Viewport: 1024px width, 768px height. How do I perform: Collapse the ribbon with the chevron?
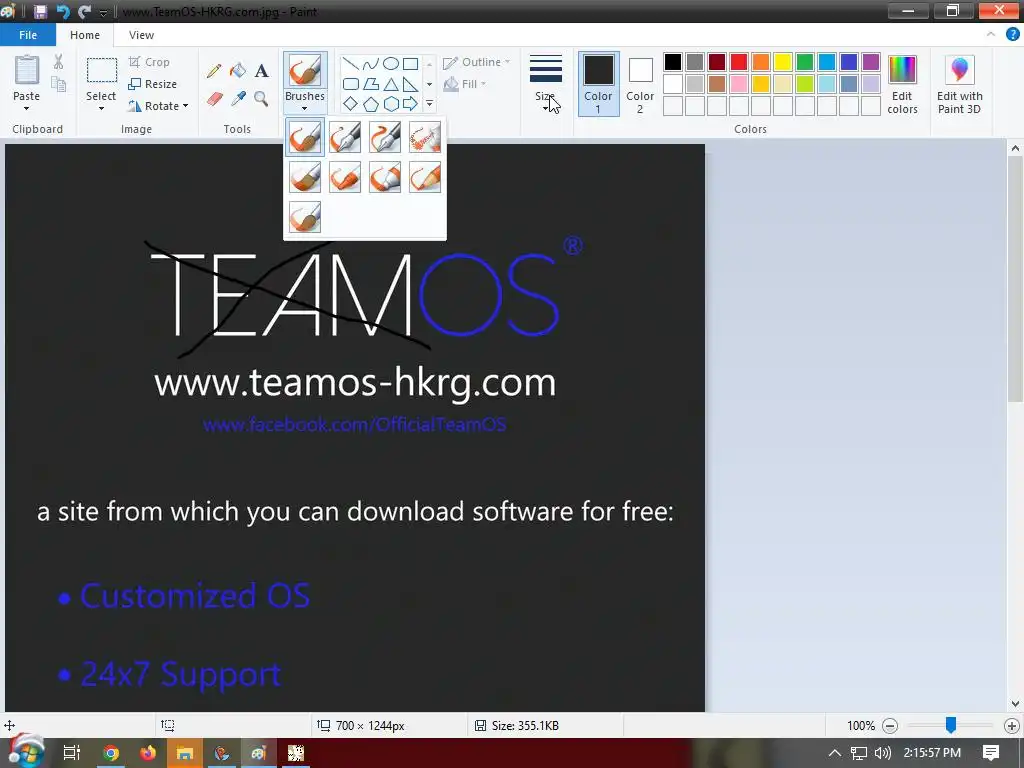(991, 35)
